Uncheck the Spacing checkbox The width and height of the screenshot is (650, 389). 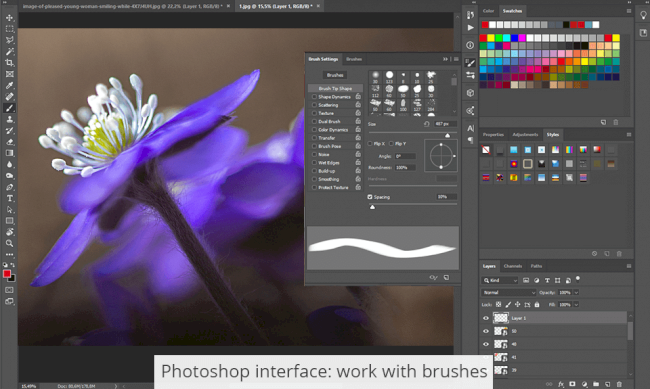click(370, 197)
